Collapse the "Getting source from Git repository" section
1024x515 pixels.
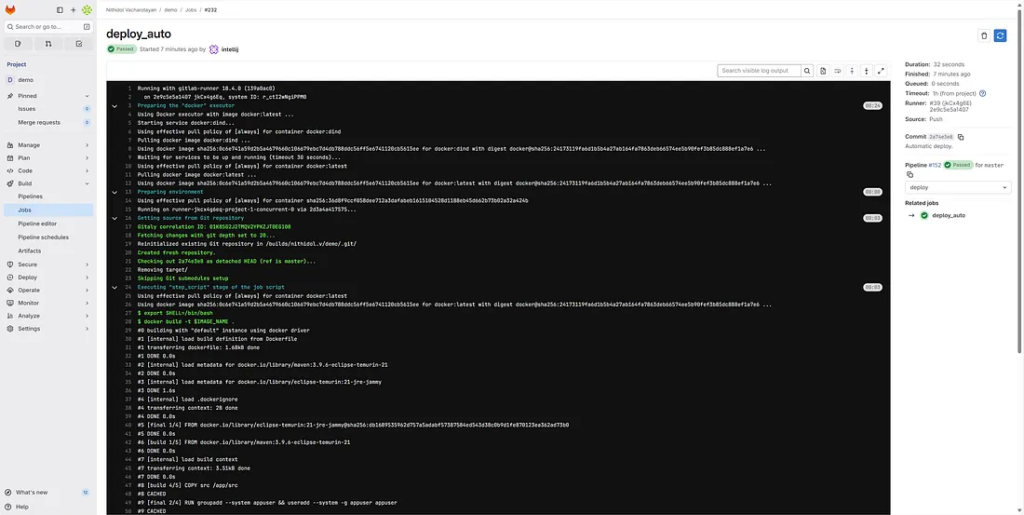(115, 217)
